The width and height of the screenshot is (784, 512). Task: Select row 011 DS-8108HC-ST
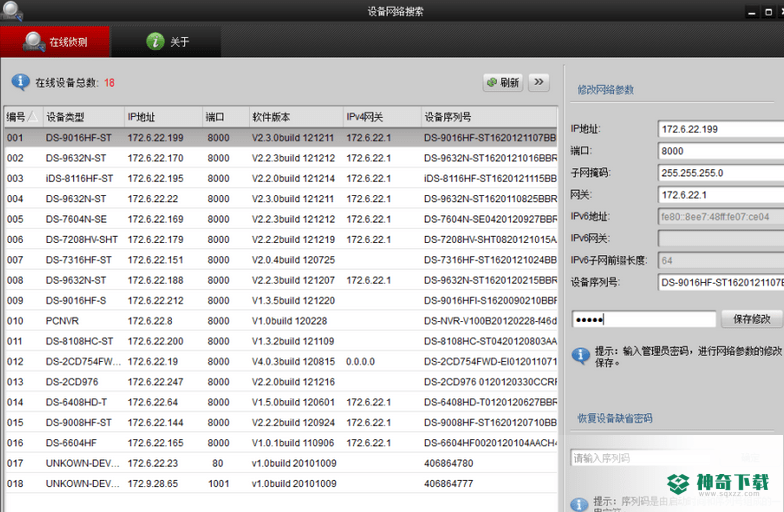click(281, 341)
